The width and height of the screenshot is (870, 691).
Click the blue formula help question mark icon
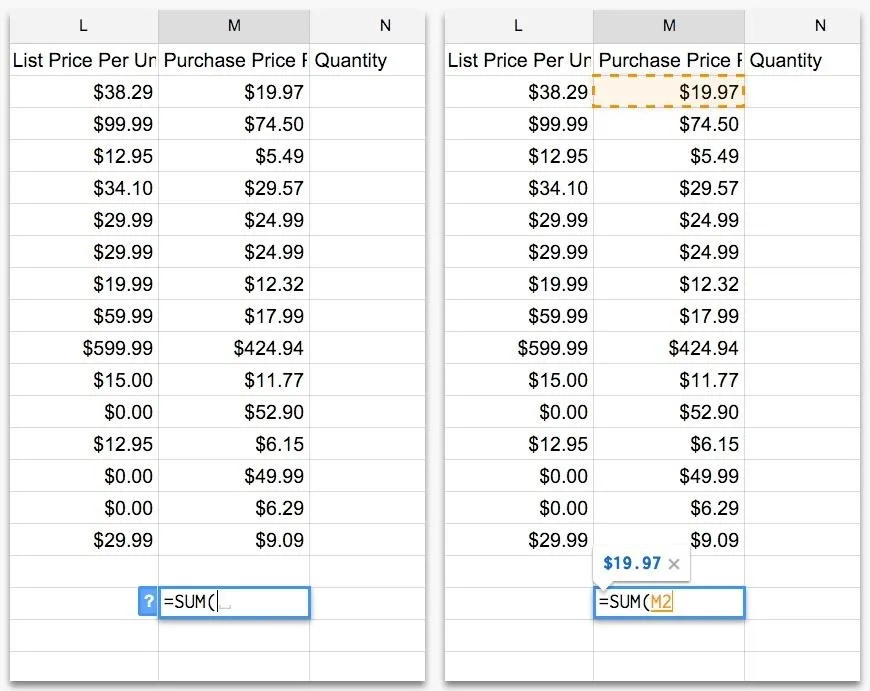pyautogui.click(x=148, y=601)
